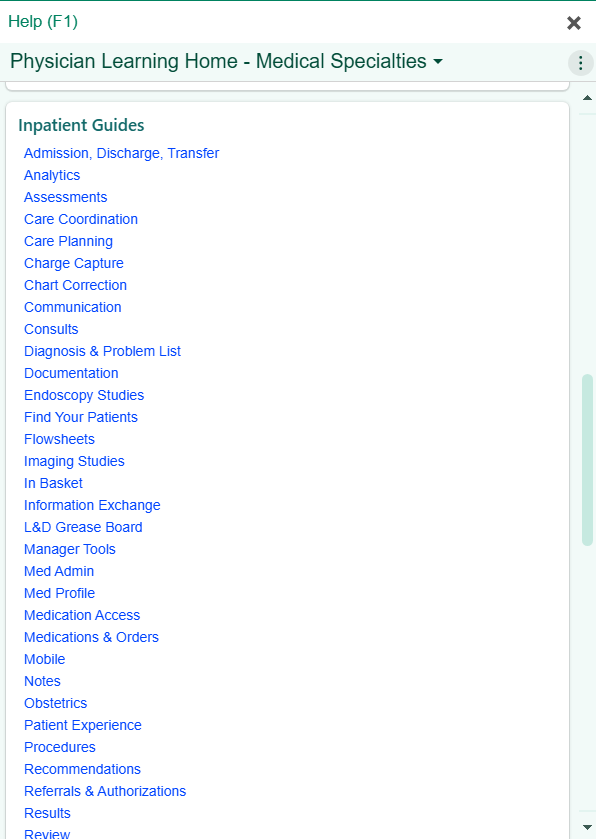Click the Inpatient Guides heading

click(81, 125)
